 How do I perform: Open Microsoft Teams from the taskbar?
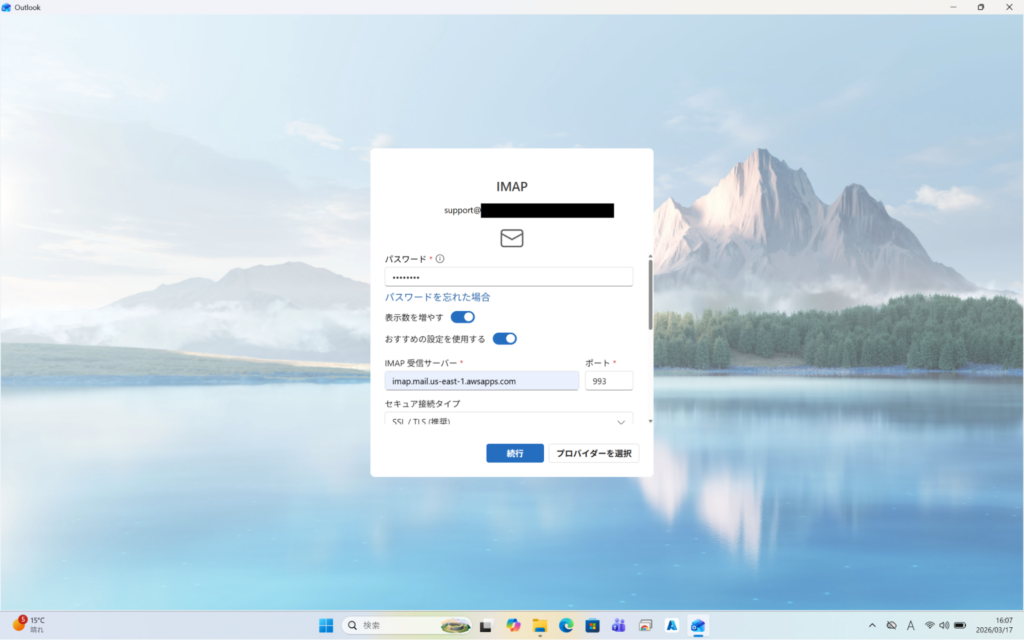pos(618,625)
